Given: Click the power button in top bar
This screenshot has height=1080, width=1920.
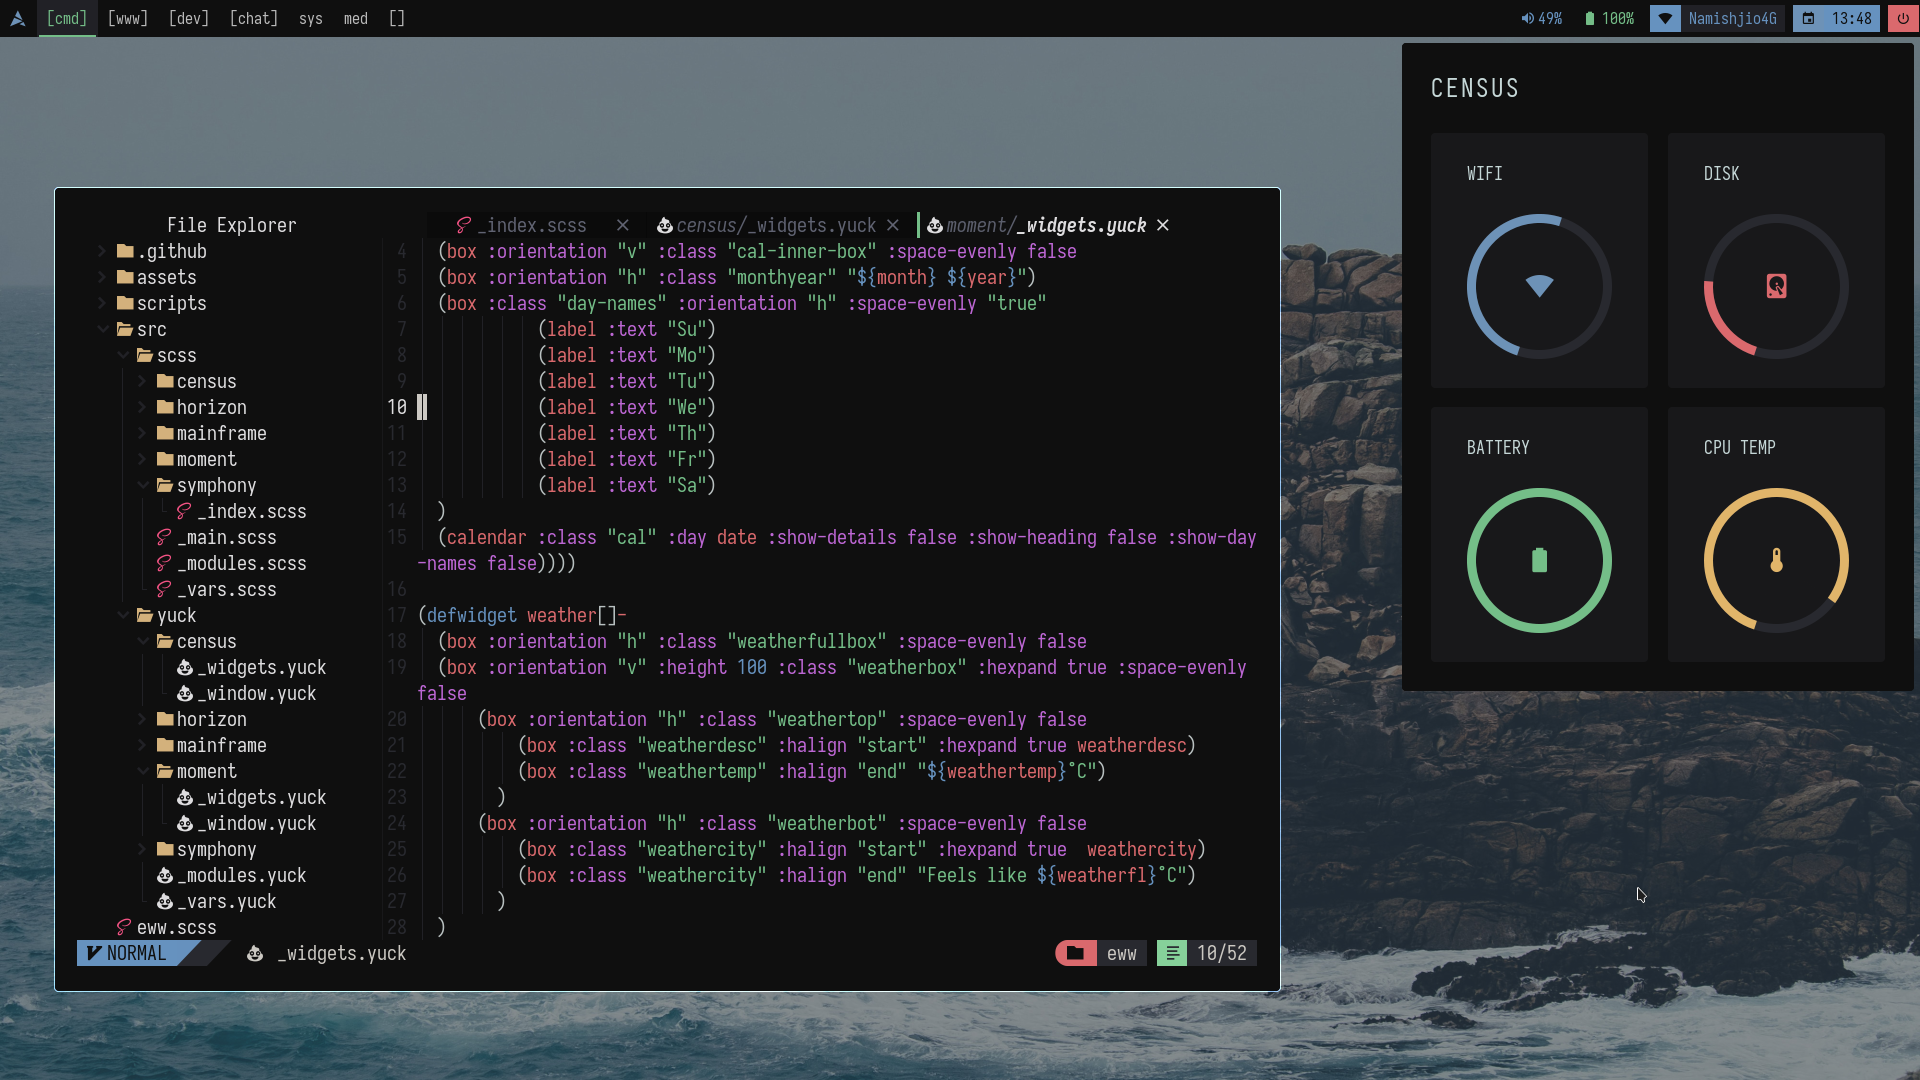Looking at the screenshot, I should [1902, 18].
